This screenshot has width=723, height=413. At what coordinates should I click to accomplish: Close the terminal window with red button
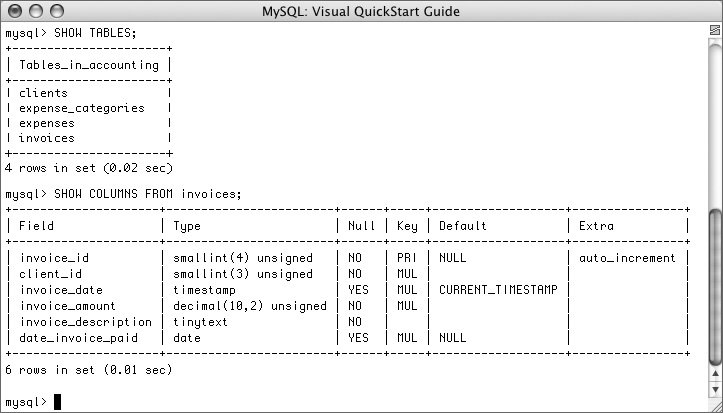point(15,11)
